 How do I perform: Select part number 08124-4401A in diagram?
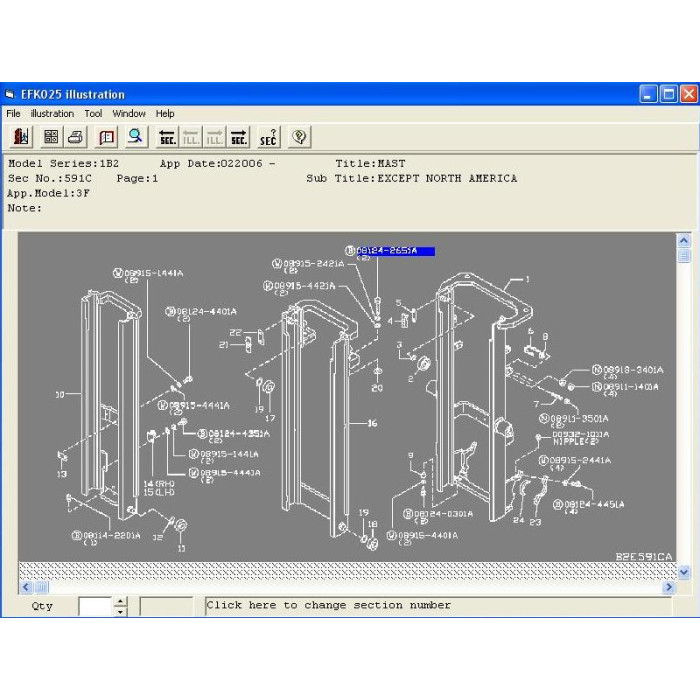(207, 312)
